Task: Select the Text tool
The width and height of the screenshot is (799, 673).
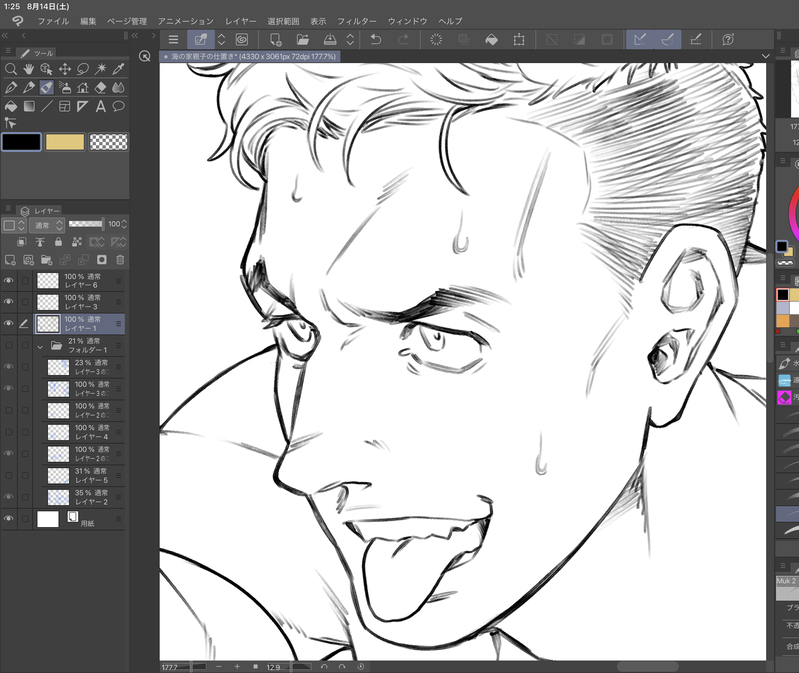Action: coord(100,106)
